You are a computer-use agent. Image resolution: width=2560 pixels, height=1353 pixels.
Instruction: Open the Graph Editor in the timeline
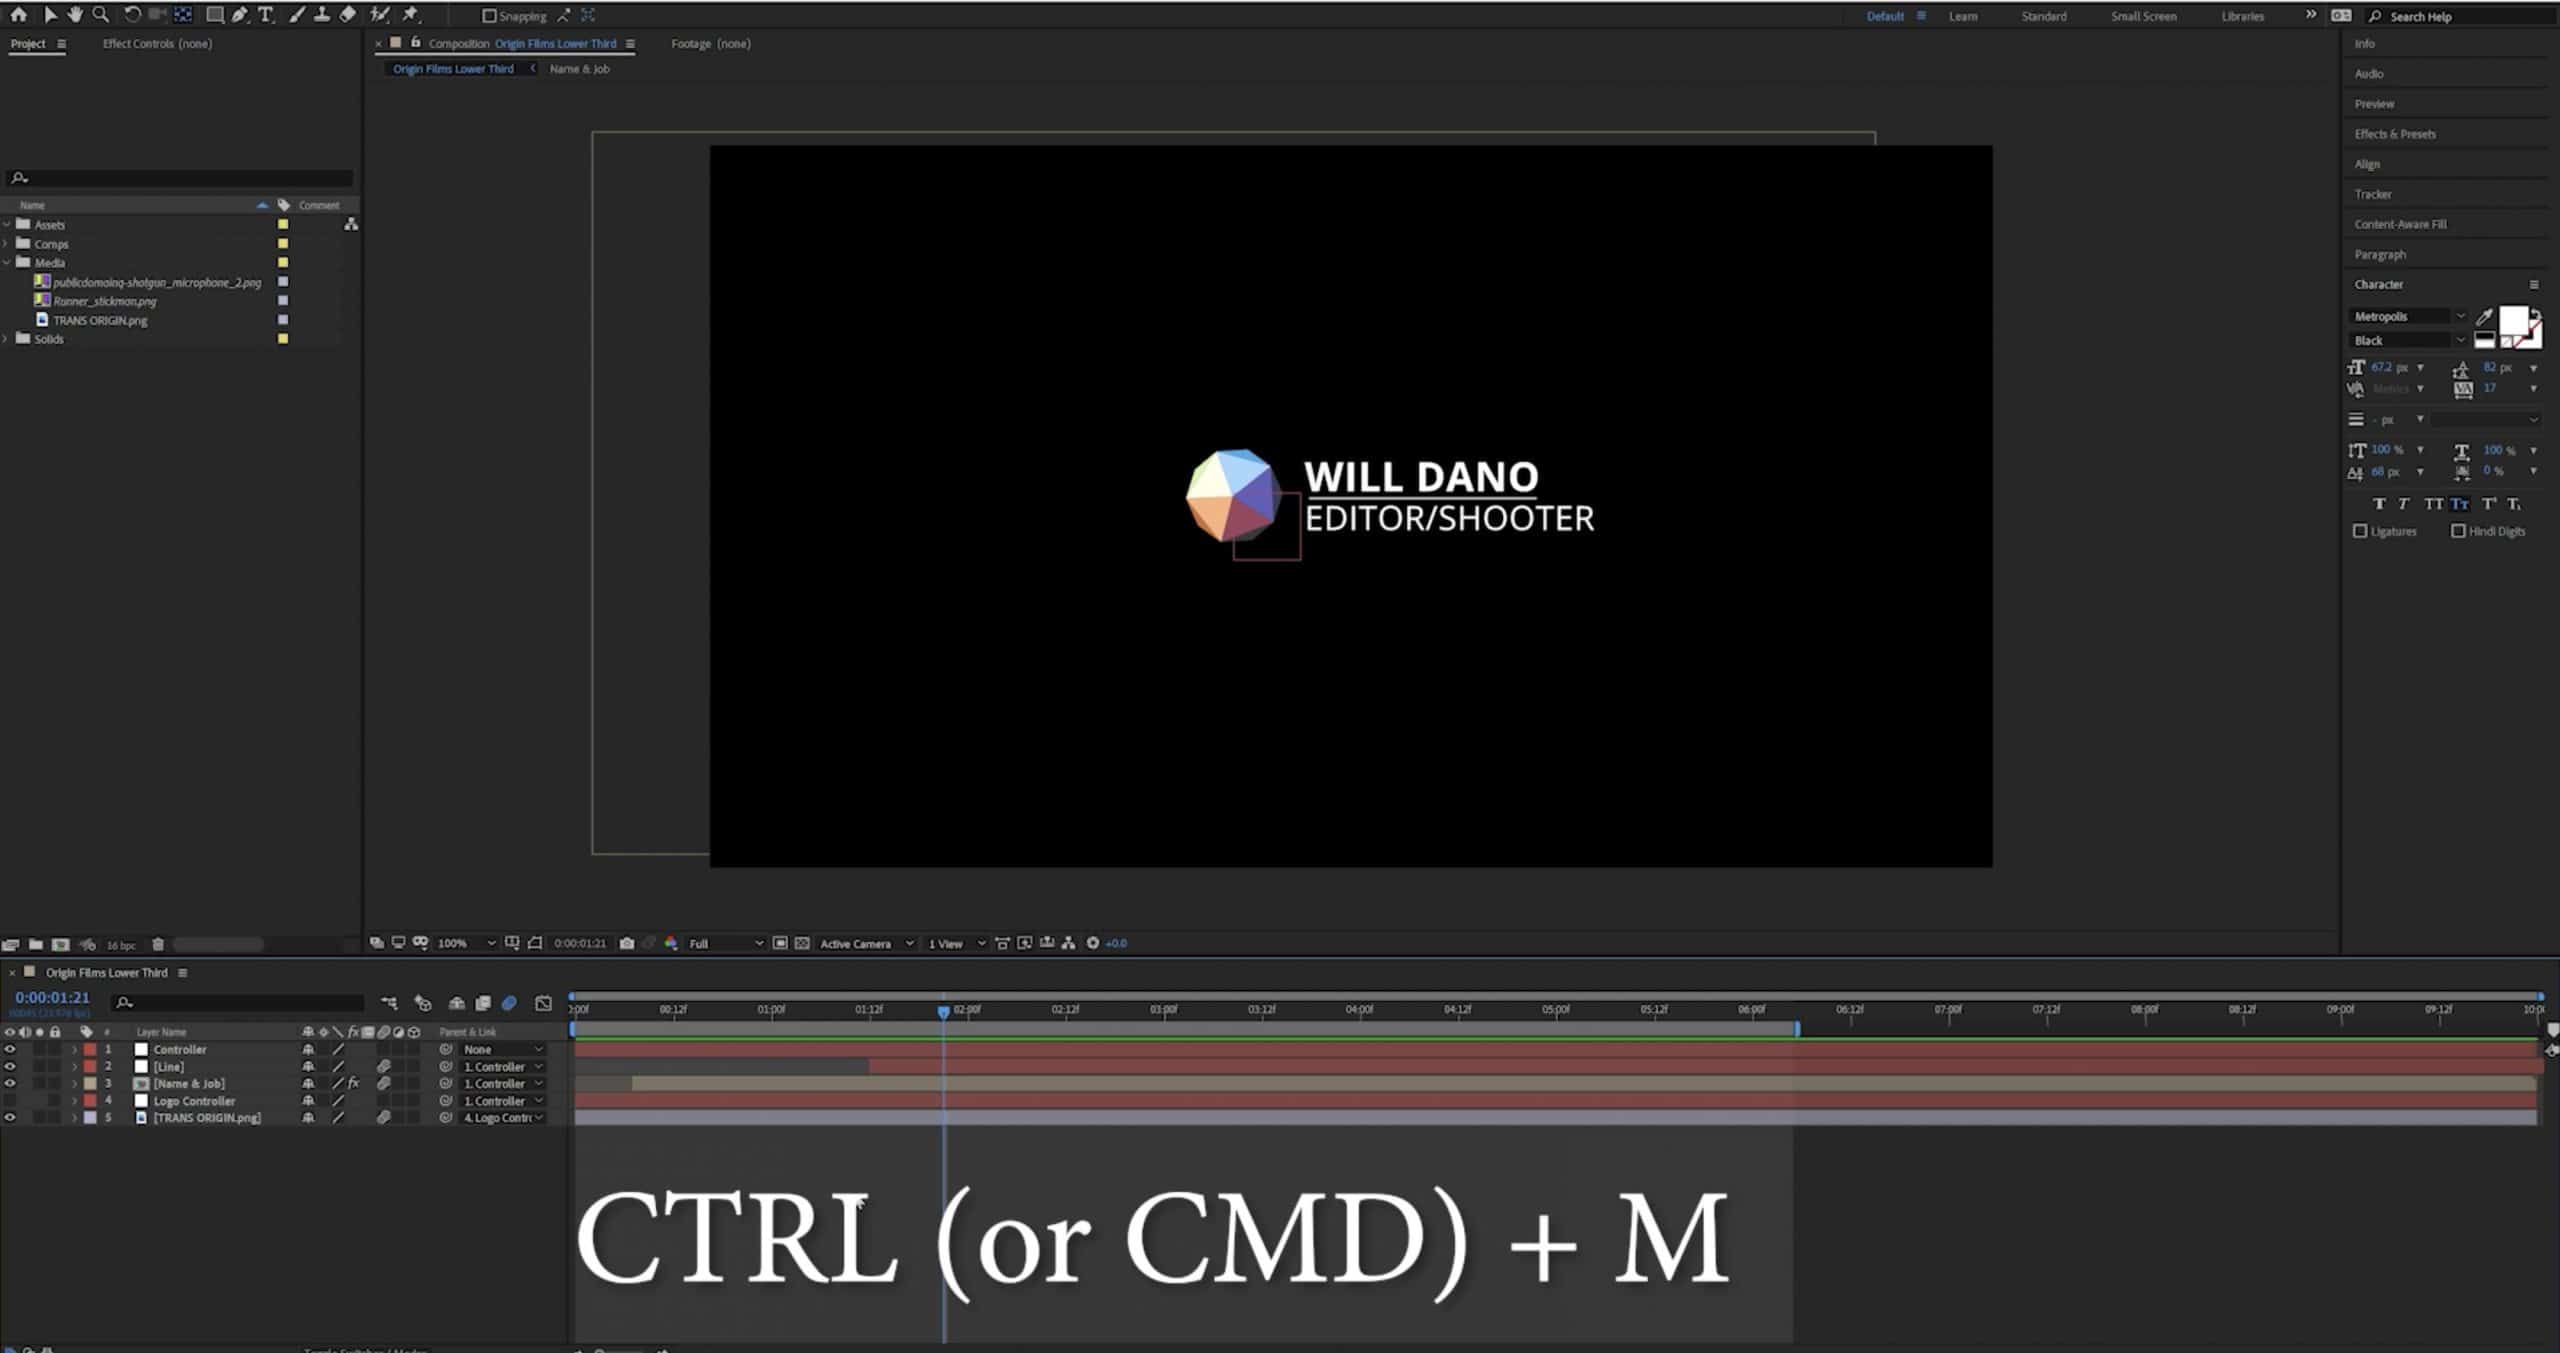(543, 1002)
